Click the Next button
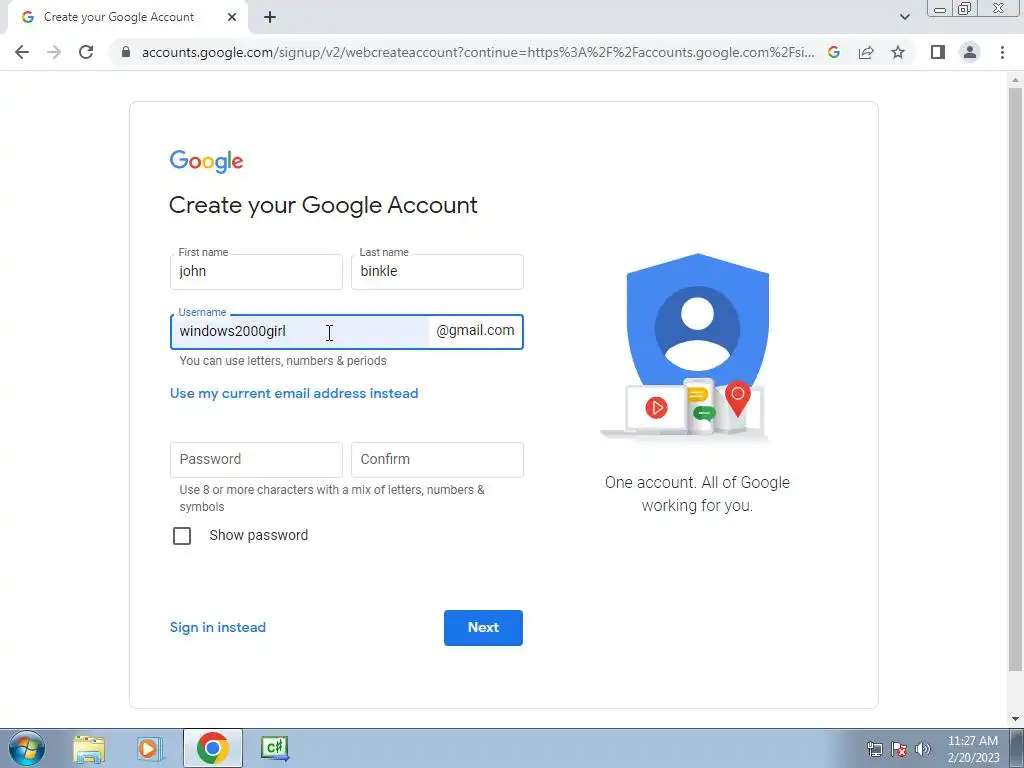Image resolution: width=1024 pixels, height=768 pixels. [483, 628]
